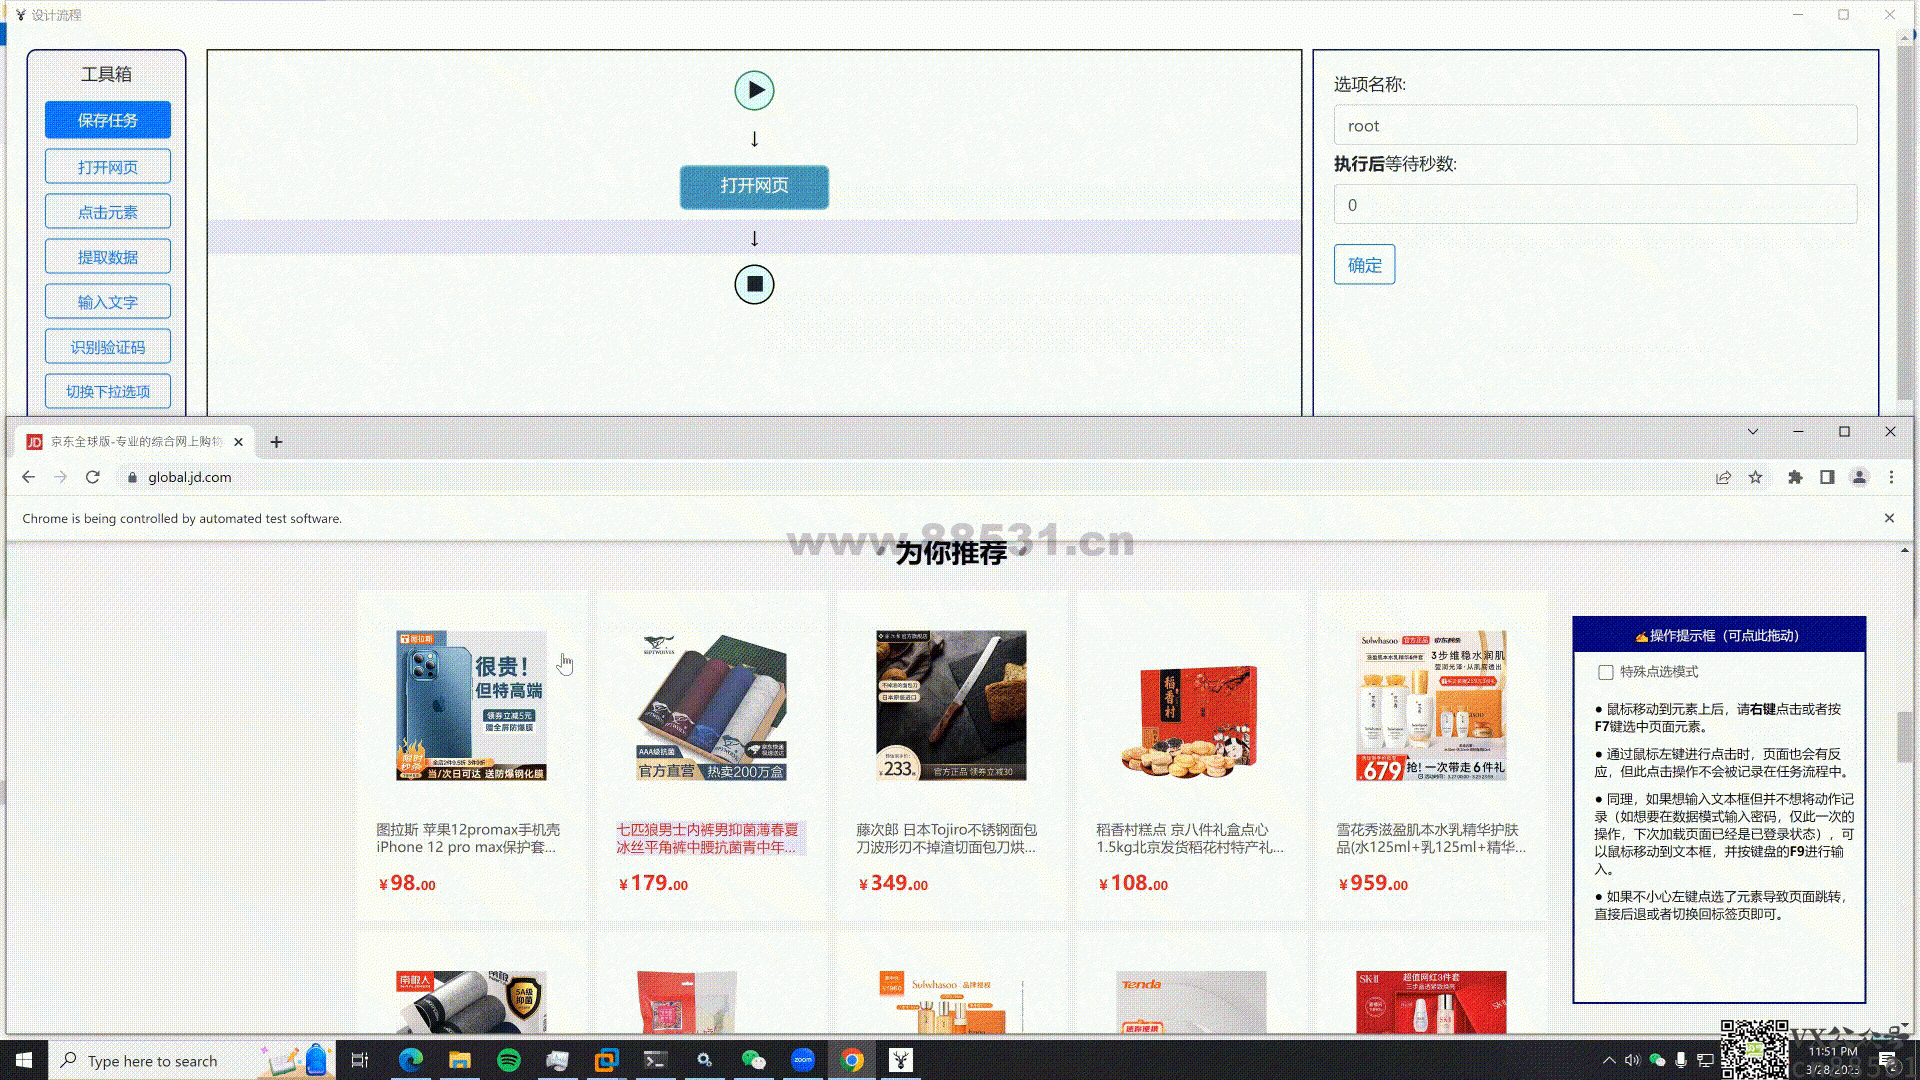Image resolution: width=1920 pixels, height=1080 pixels.
Task: Choose the 输入文字 tool in the toolbox
Action: [x=108, y=301]
